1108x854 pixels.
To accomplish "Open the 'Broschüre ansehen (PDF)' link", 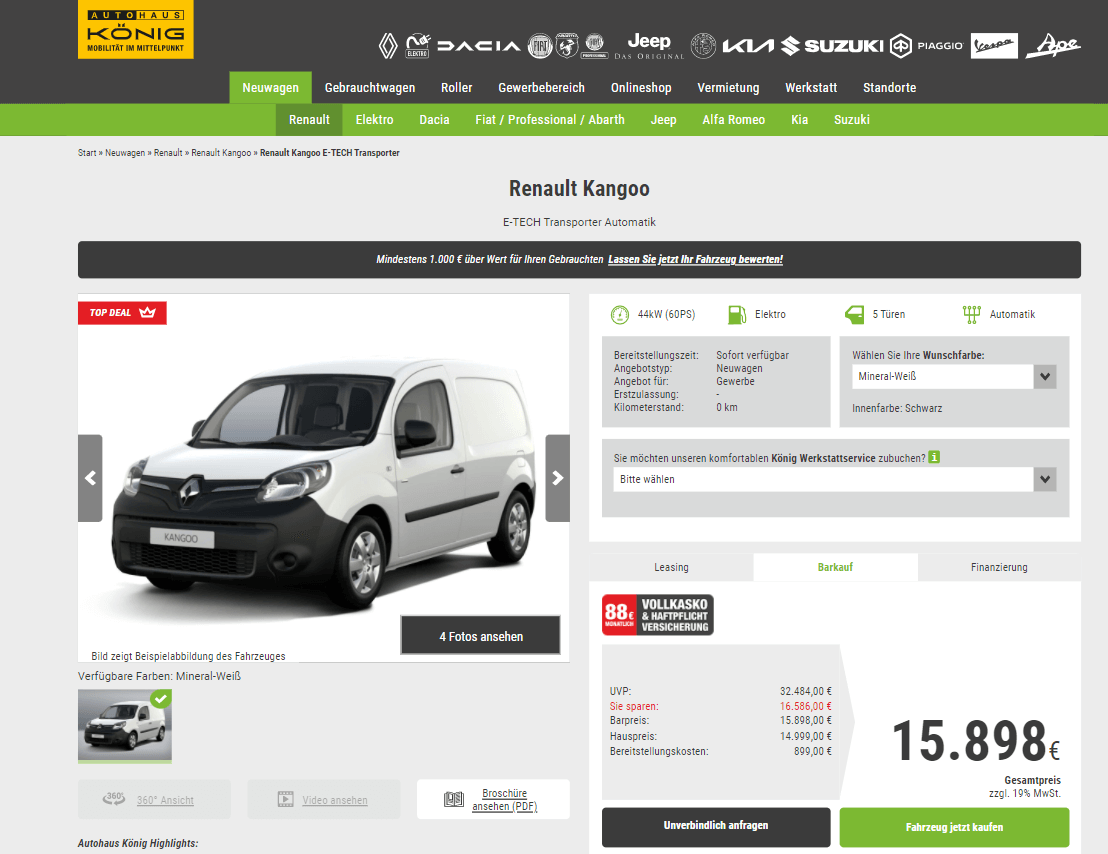I will point(505,800).
